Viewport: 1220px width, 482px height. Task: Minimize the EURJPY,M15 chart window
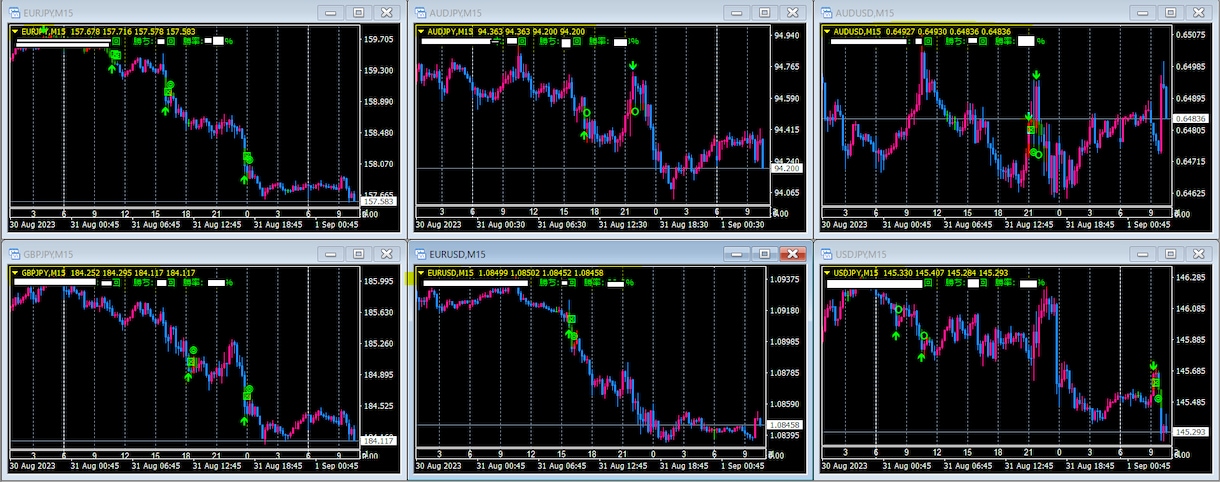(x=330, y=13)
